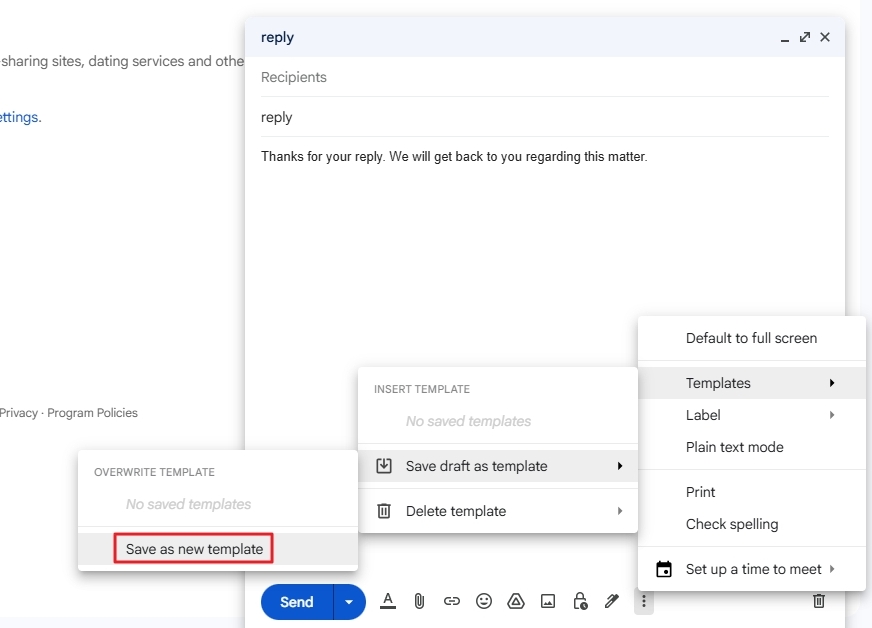This screenshot has height=628, width=872.
Task: Click into the message body text
Action: (x=454, y=157)
